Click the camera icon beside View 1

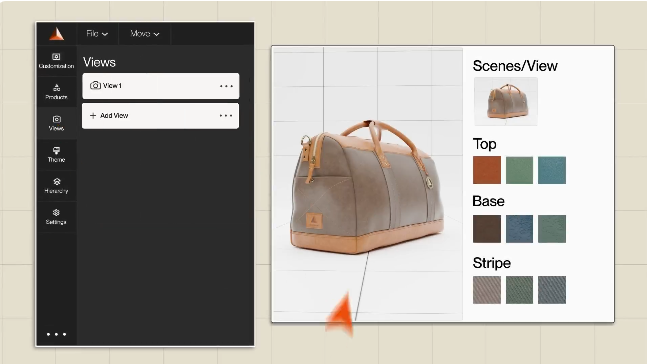pos(95,85)
